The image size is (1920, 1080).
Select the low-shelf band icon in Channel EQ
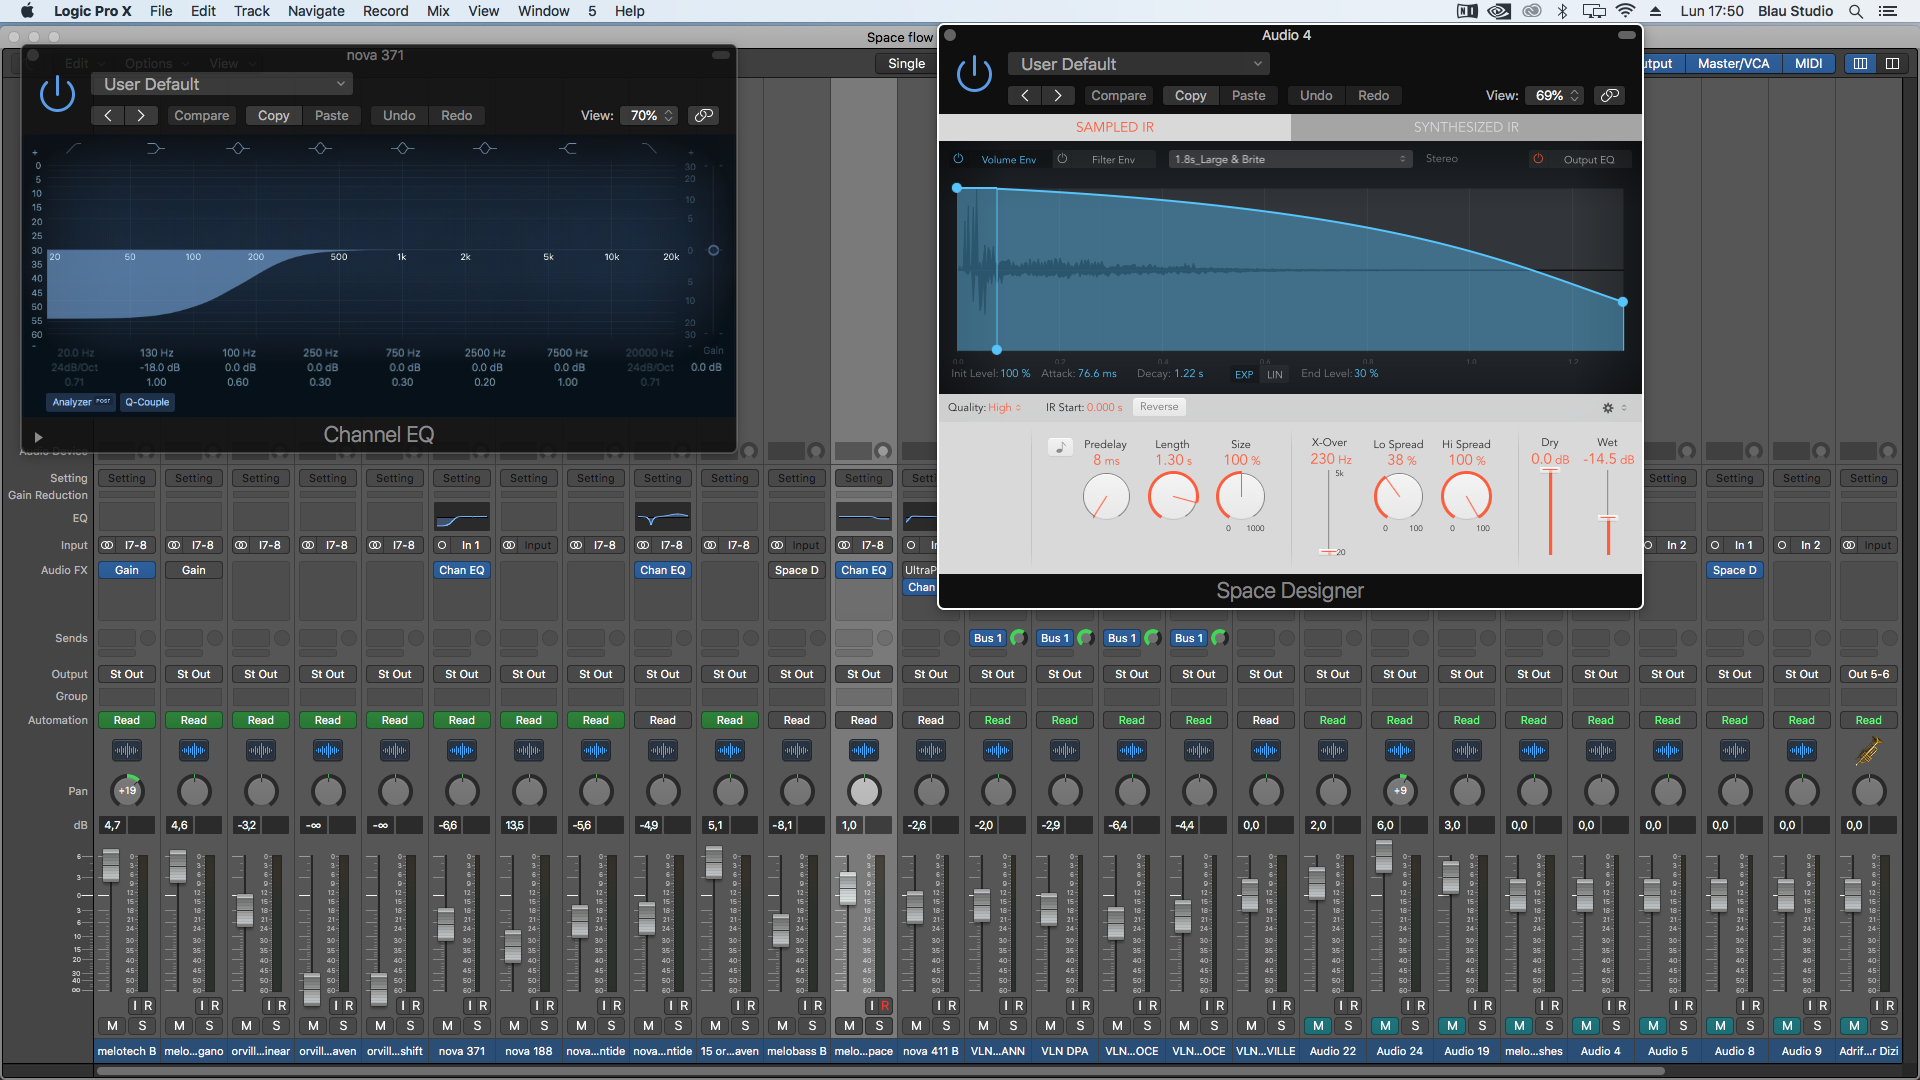(155, 148)
